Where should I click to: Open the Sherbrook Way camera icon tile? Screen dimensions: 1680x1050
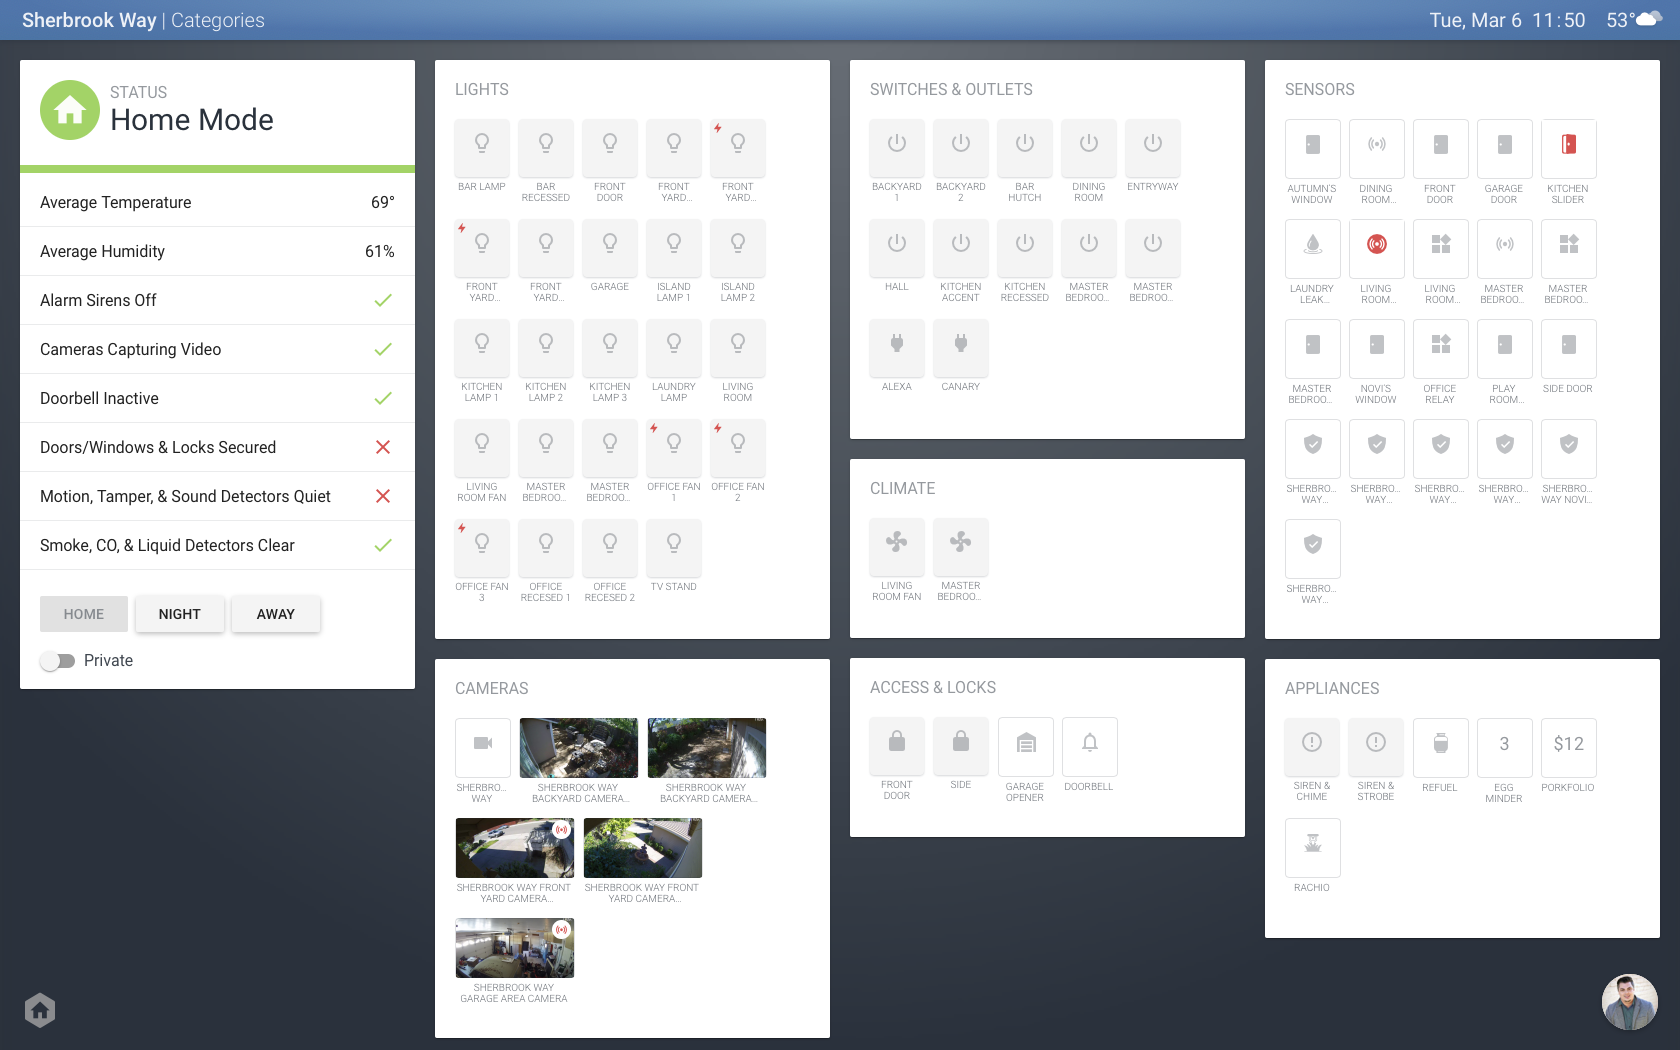pos(483,748)
